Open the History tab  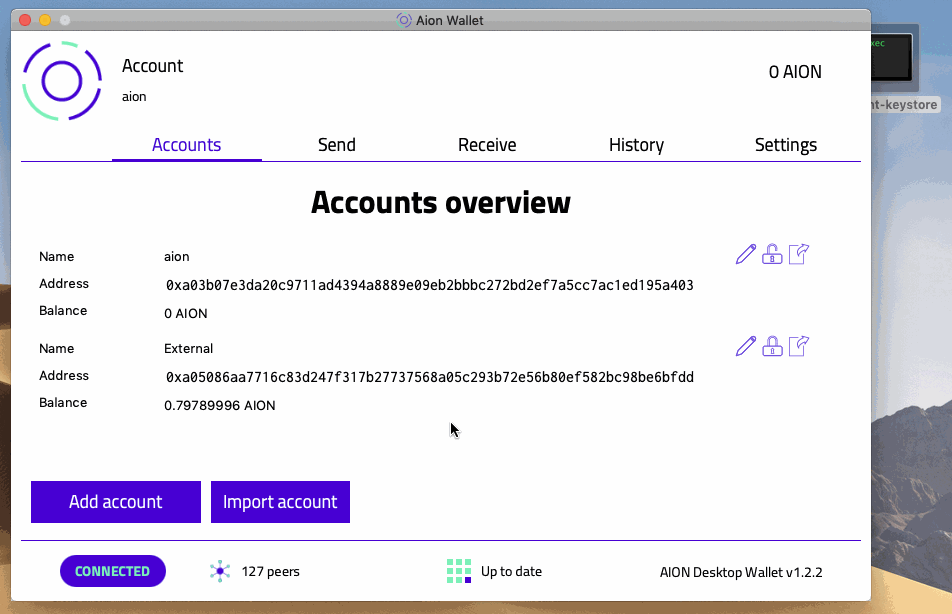click(636, 145)
